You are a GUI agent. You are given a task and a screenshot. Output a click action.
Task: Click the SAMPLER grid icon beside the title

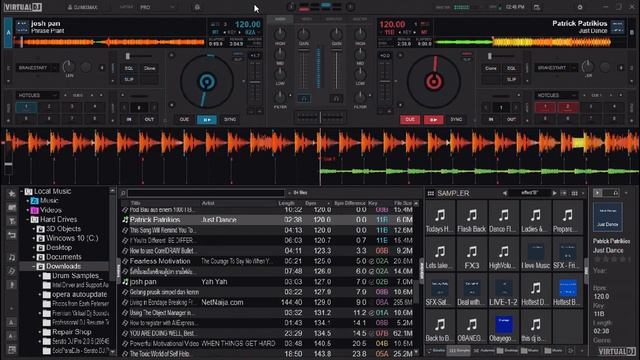(430, 193)
